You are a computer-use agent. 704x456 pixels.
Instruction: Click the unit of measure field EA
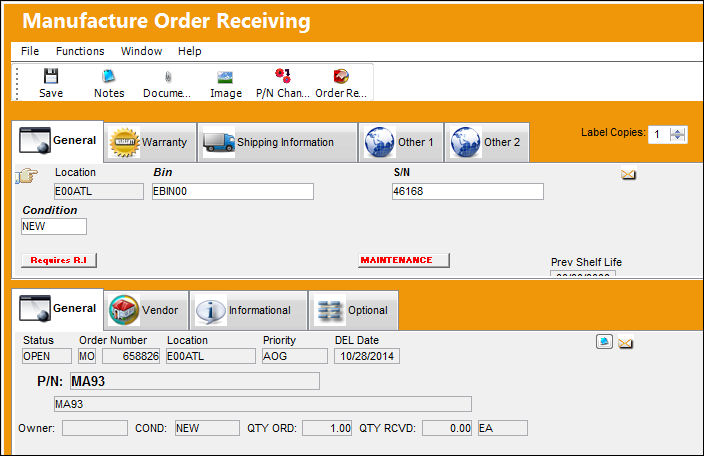coord(503,428)
